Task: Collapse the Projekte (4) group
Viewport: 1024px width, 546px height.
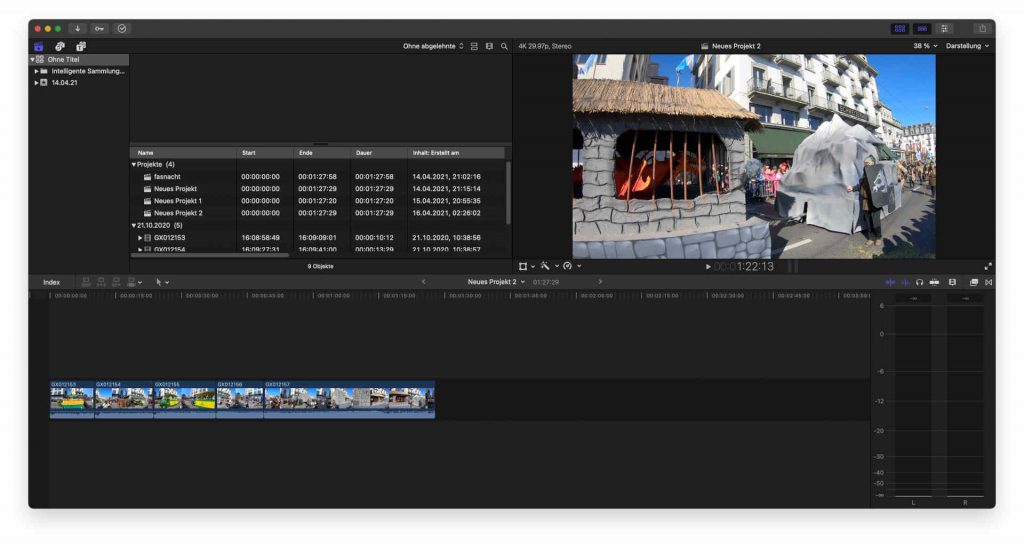Action: pos(134,165)
